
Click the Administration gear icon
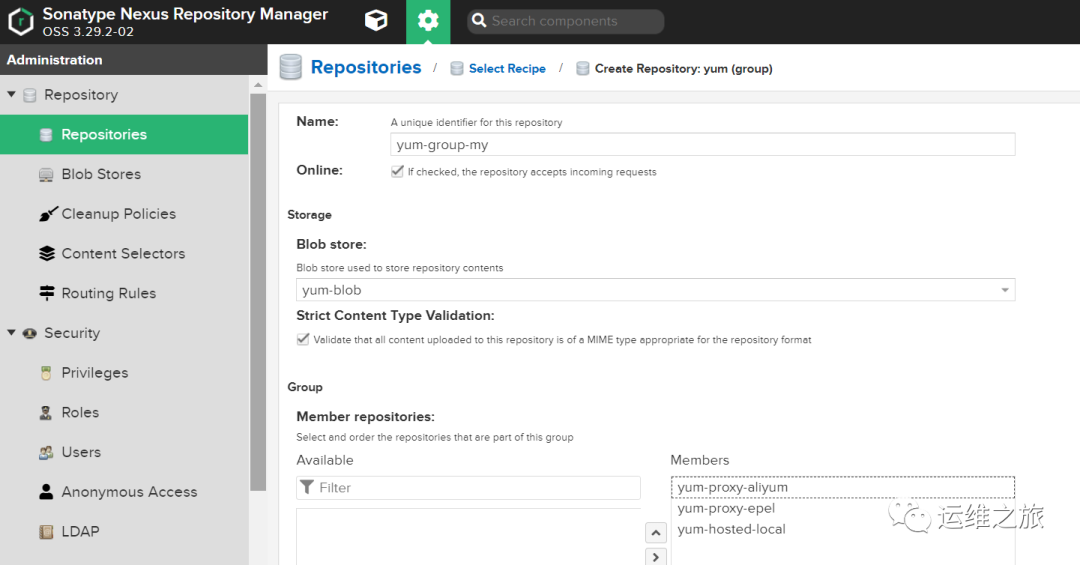click(x=428, y=21)
